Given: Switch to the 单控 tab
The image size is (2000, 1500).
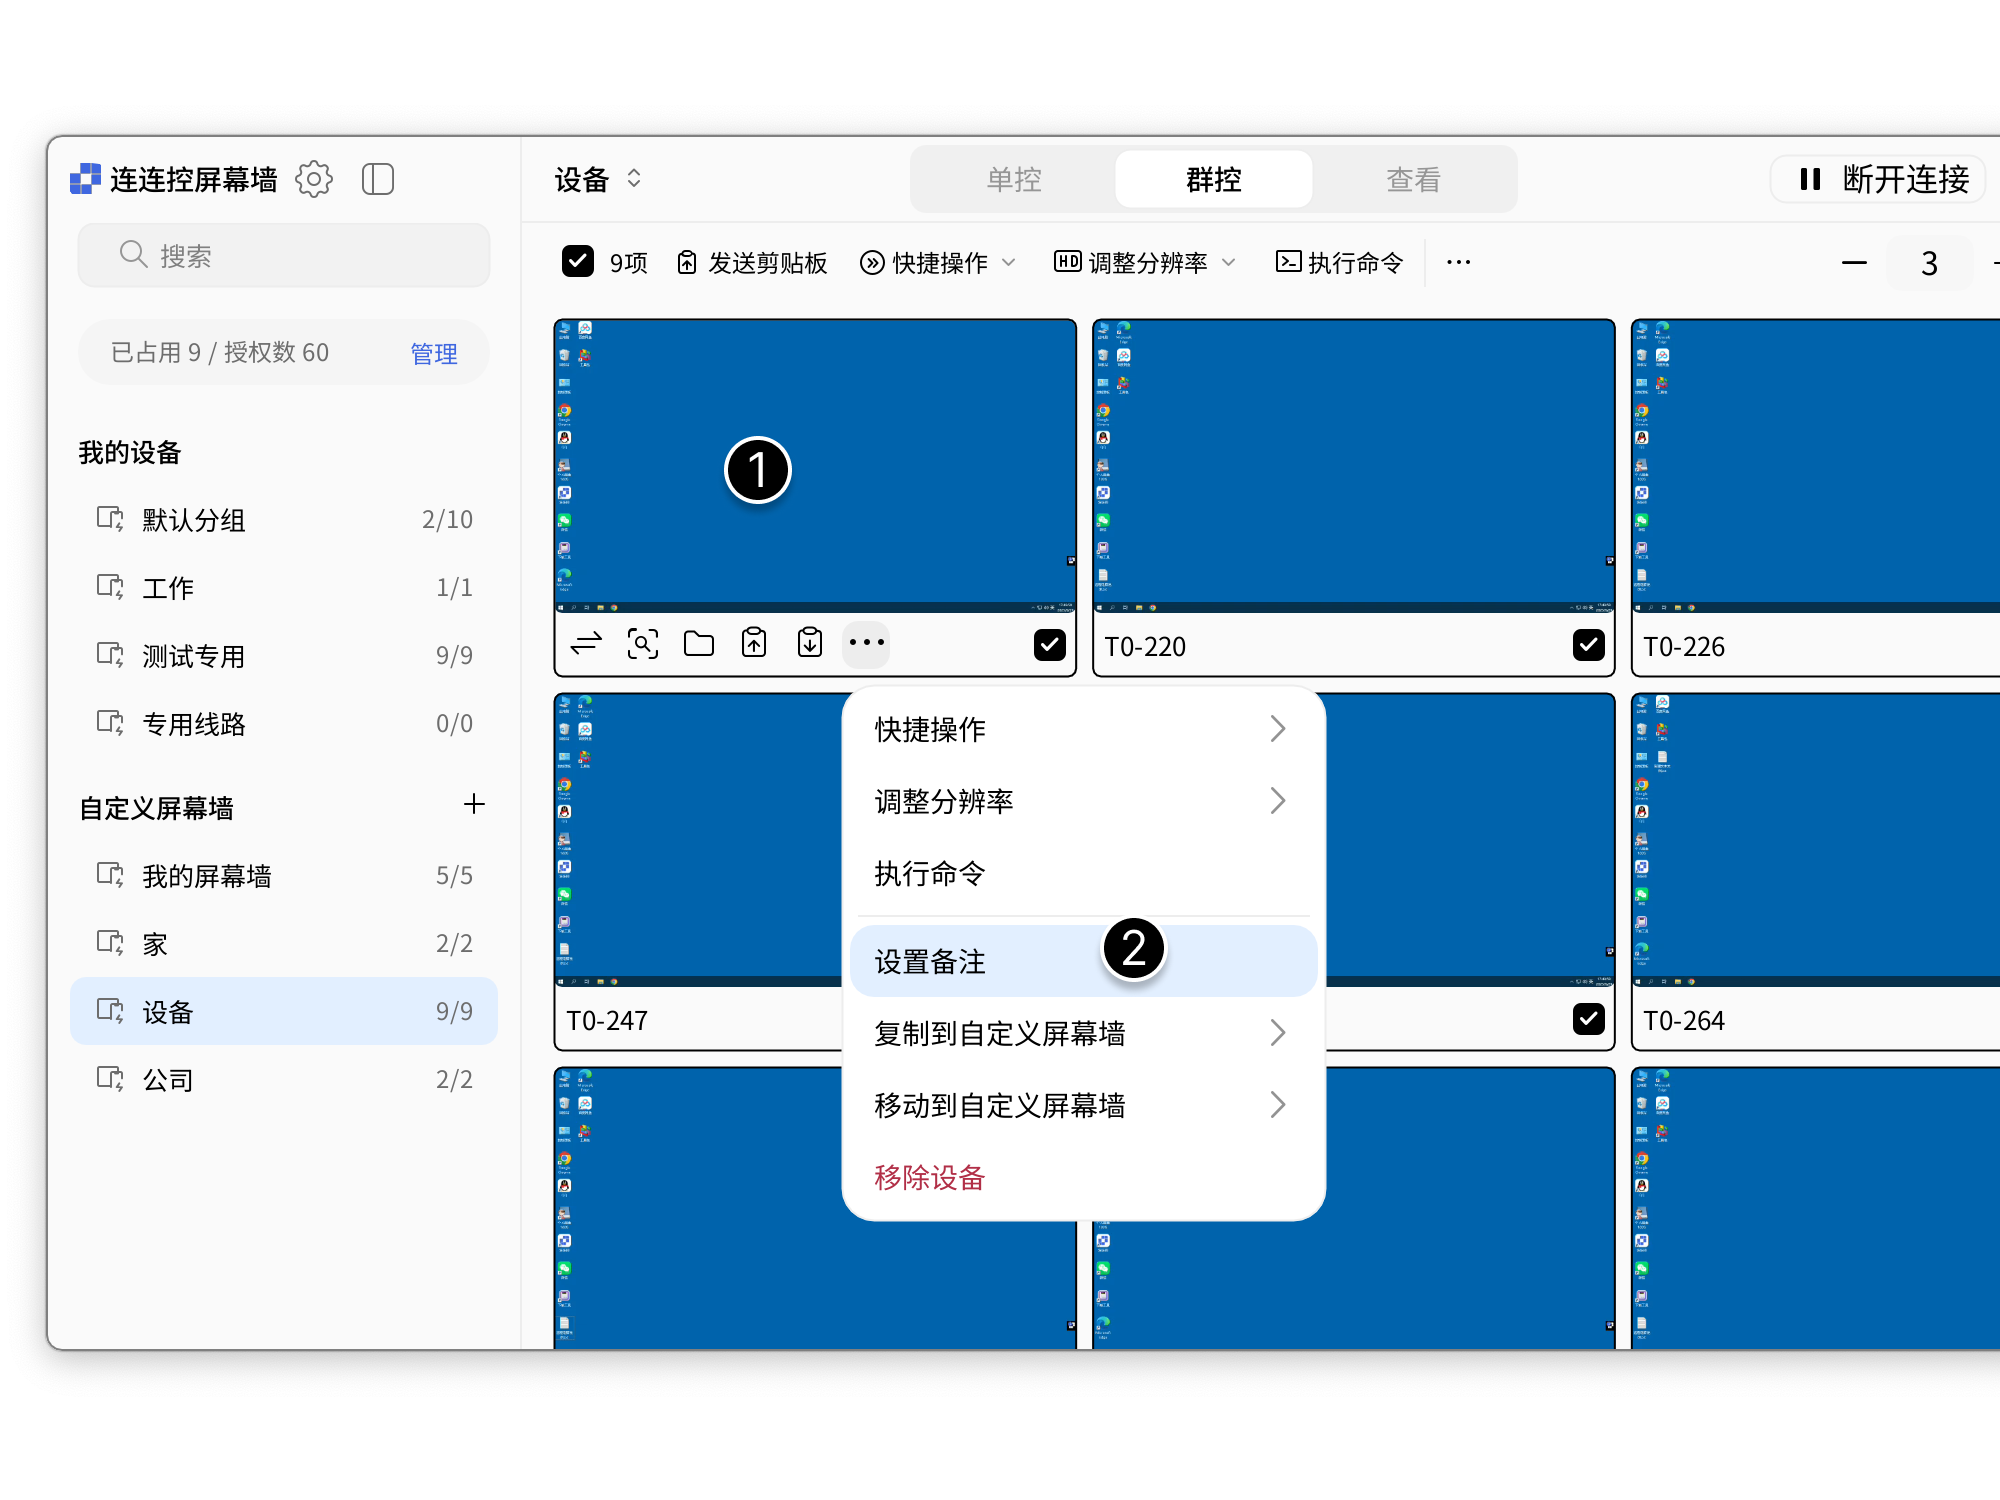Looking at the screenshot, I should point(1012,179).
